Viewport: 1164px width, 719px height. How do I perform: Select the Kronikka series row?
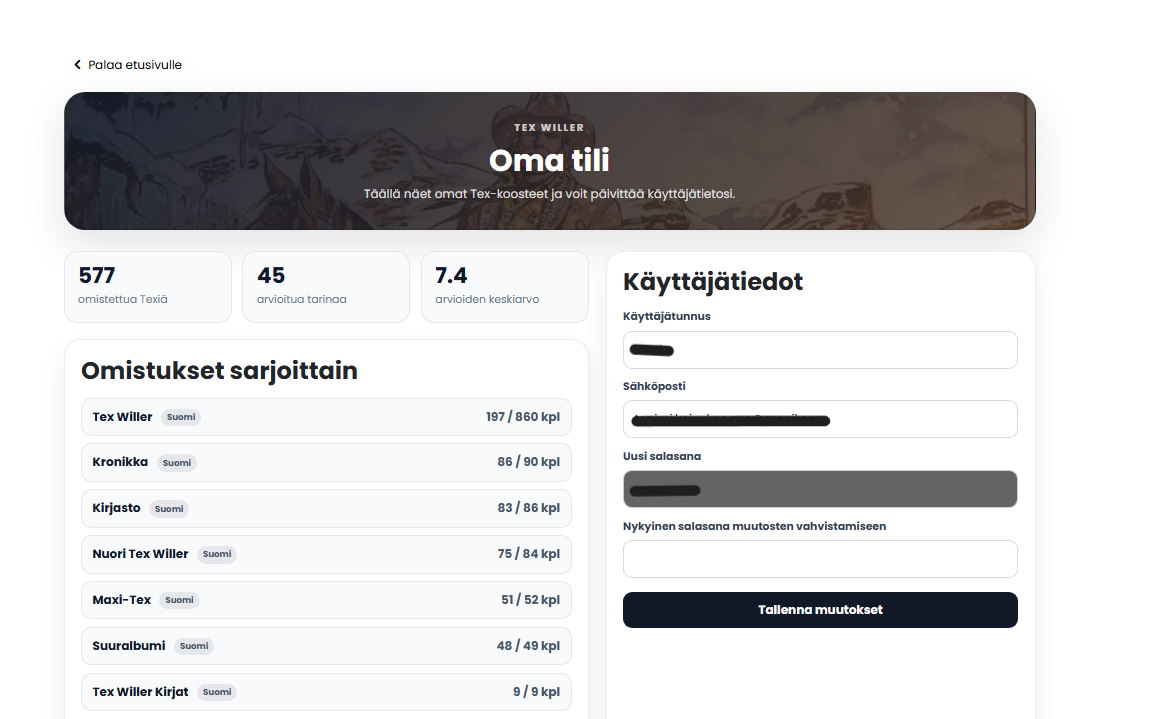pyautogui.click(x=326, y=462)
